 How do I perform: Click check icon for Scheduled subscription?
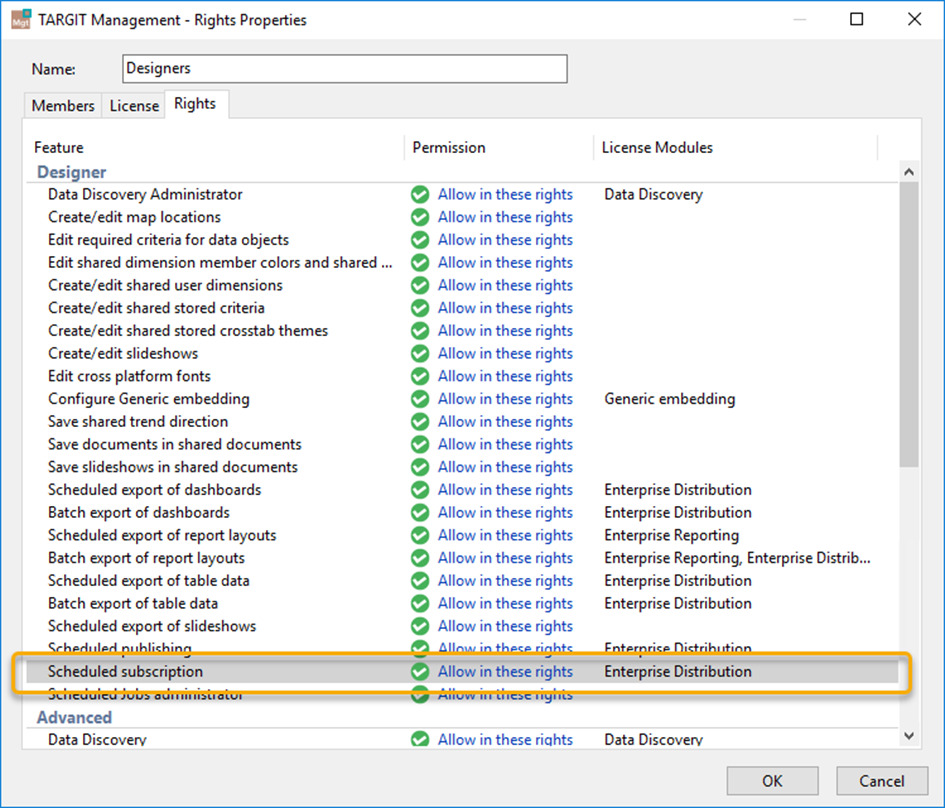click(420, 671)
